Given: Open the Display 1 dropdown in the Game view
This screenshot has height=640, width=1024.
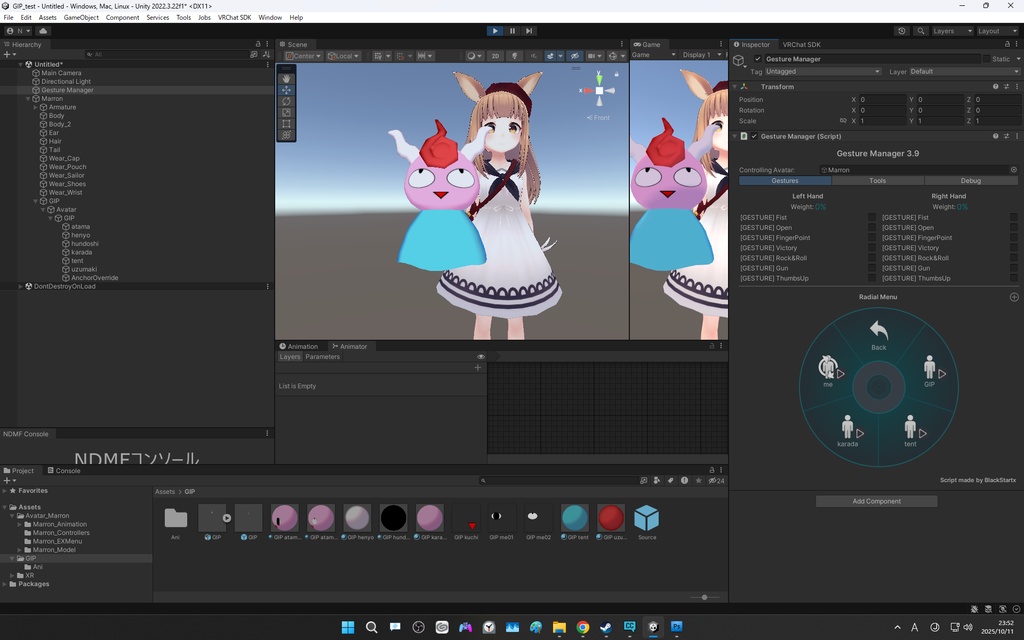Looking at the screenshot, I should [x=698, y=54].
